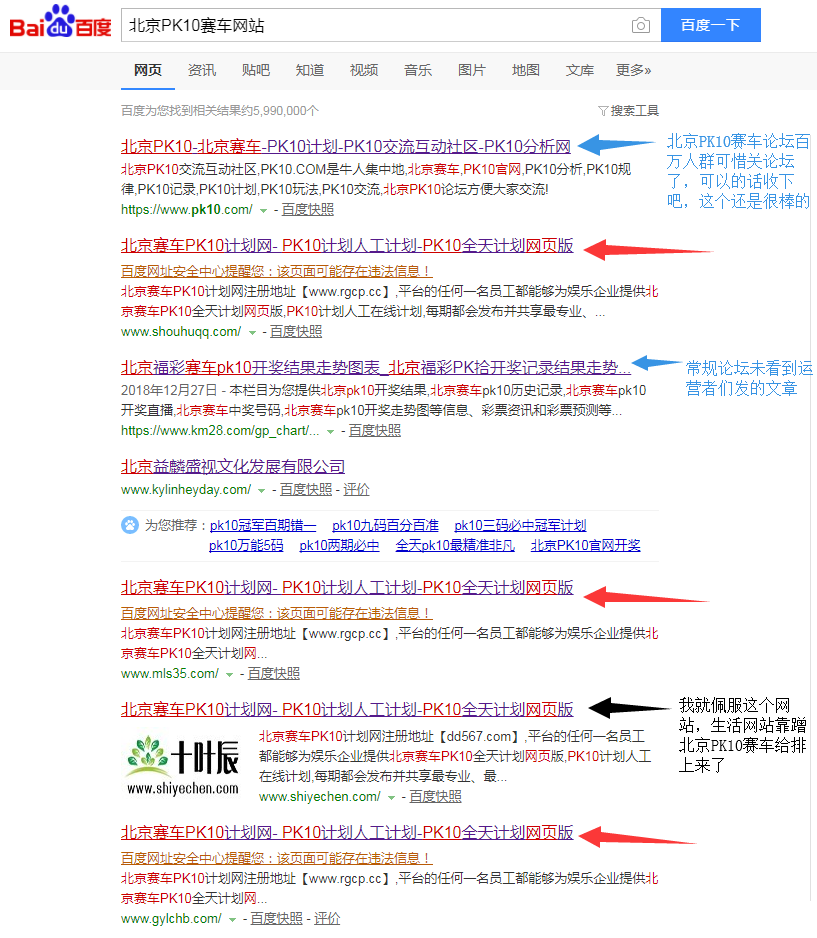
Task: Click the www.gylchb.com/ URL
Action: (x=171, y=919)
